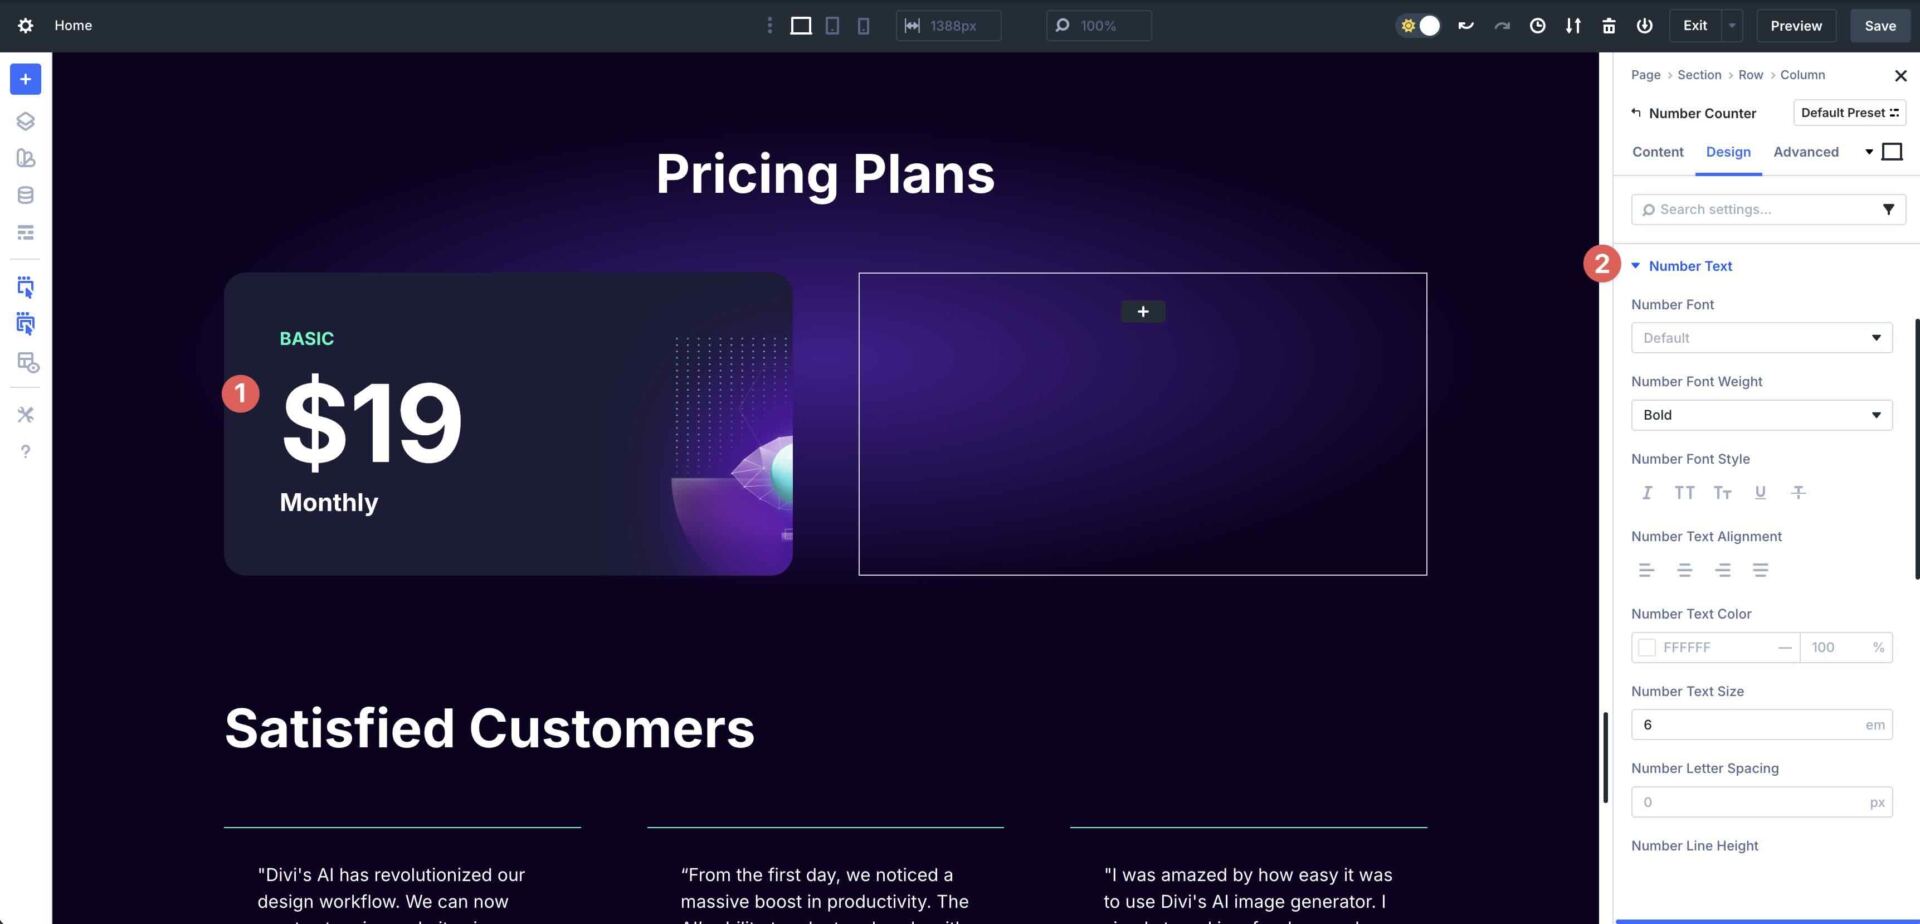Save the page
The image size is (1920, 924).
[1880, 25]
